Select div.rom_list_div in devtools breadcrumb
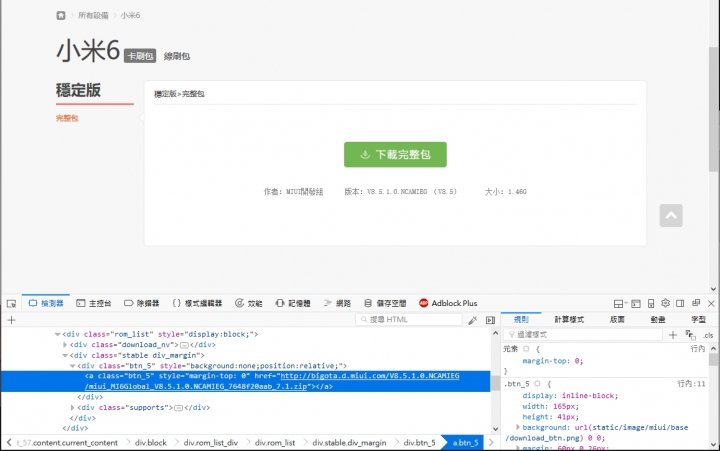The height and width of the screenshot is (451, 720). point(211,443)
